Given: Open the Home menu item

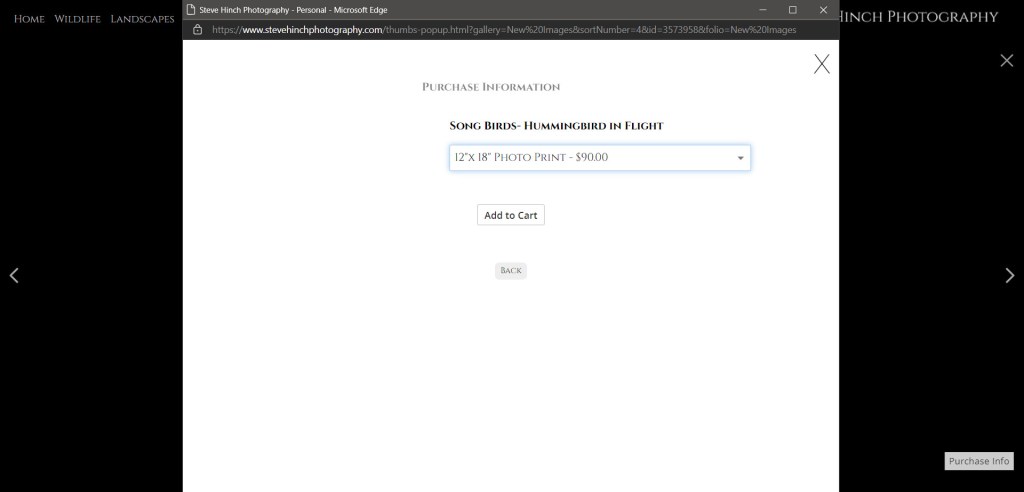Looking at the screenshot, I should (29, 19).
